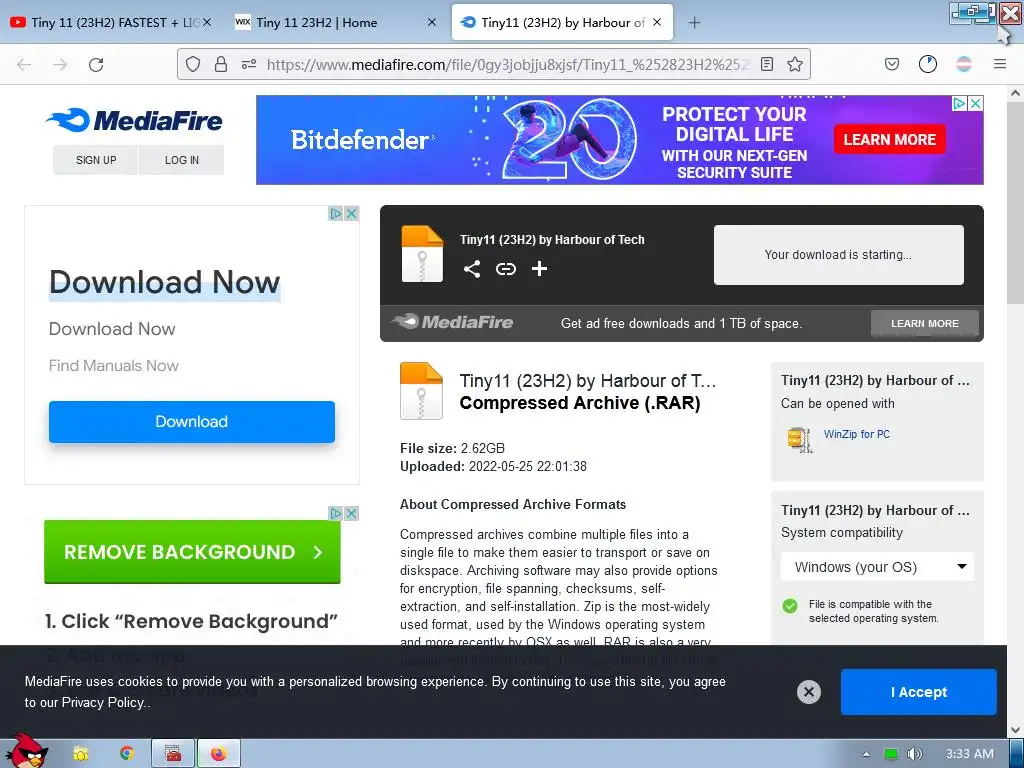The height and width of the screenshot is (768, 1024).
Task: Open a new browser tab
Action: pos(694,23)
